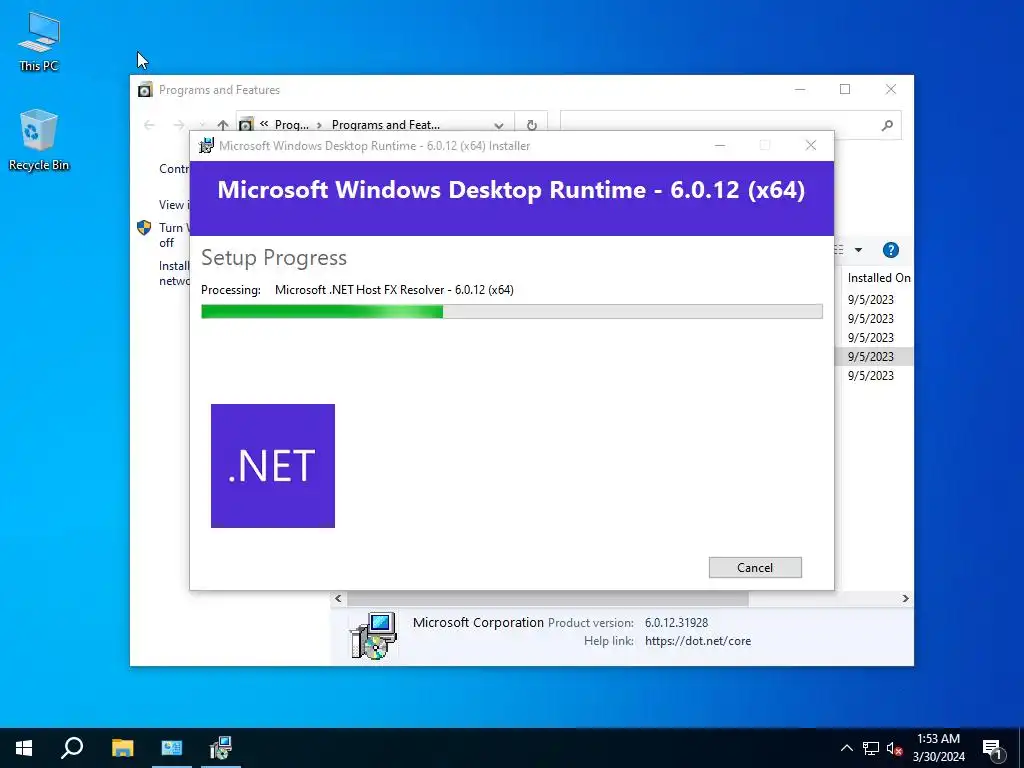The width and height of the screenshot is (1024, 768).
Task: Select the Recycle Bin desktop icon
Action: point(39,140)
